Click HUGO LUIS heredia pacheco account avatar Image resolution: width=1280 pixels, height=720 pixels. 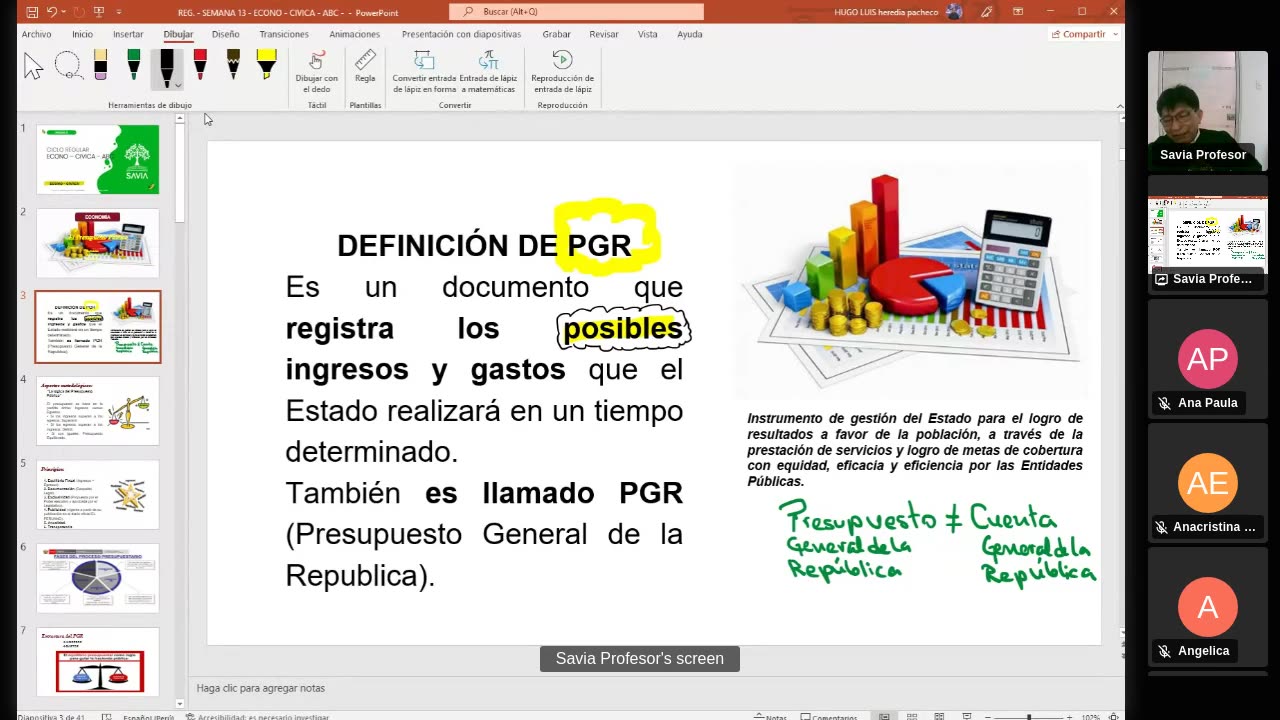(954, 12)
